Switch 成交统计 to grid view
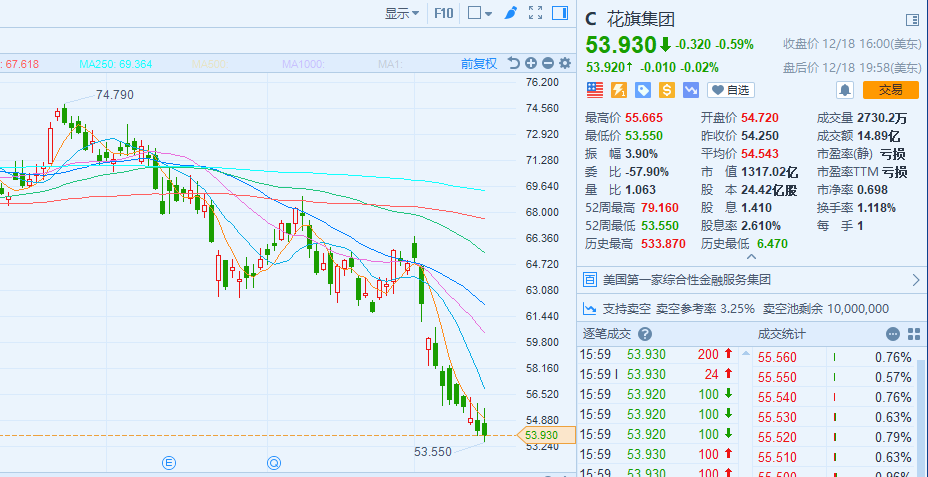Screen dimensions: 928x477 coord(914,334)
